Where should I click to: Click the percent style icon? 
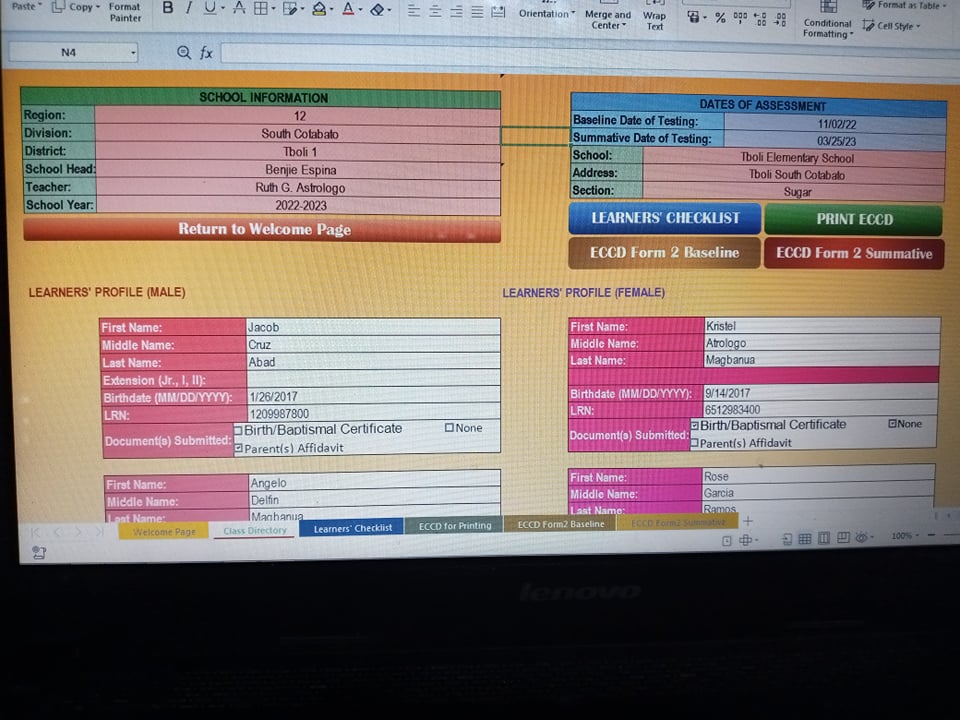pyautogui.click(x=720, y=18)
